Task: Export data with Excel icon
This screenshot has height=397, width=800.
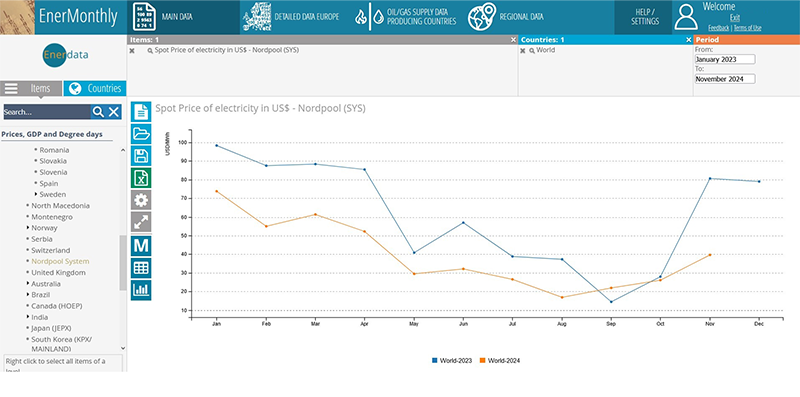Action: 141,178
